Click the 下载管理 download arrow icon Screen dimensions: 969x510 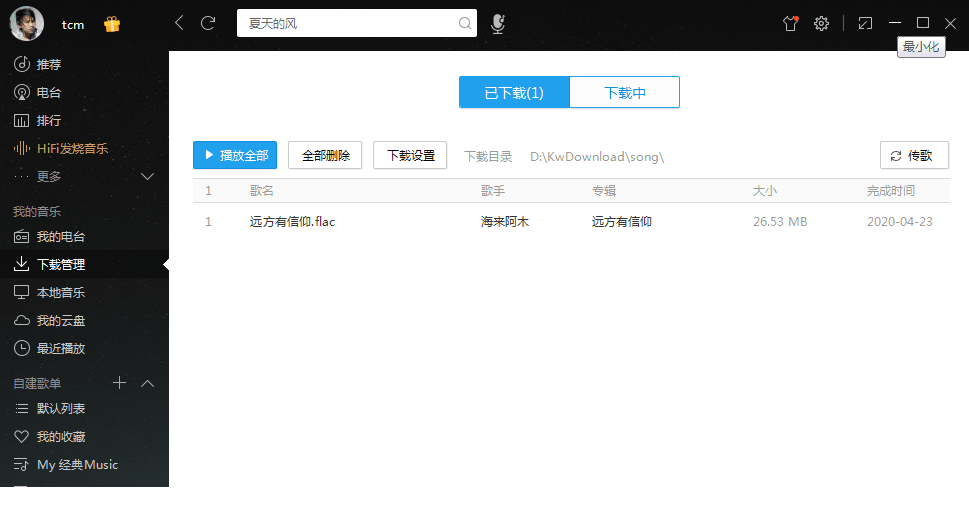point(22,264)
